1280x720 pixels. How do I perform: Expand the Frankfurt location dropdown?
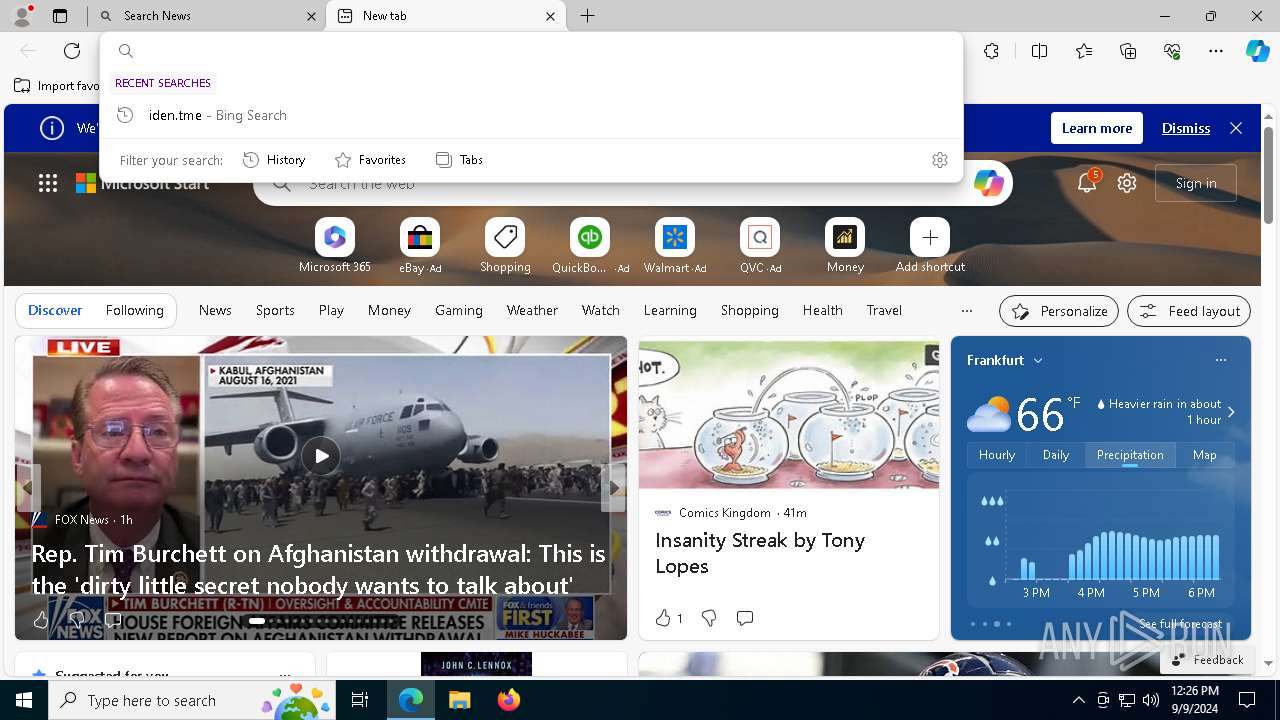(1038, 361)
